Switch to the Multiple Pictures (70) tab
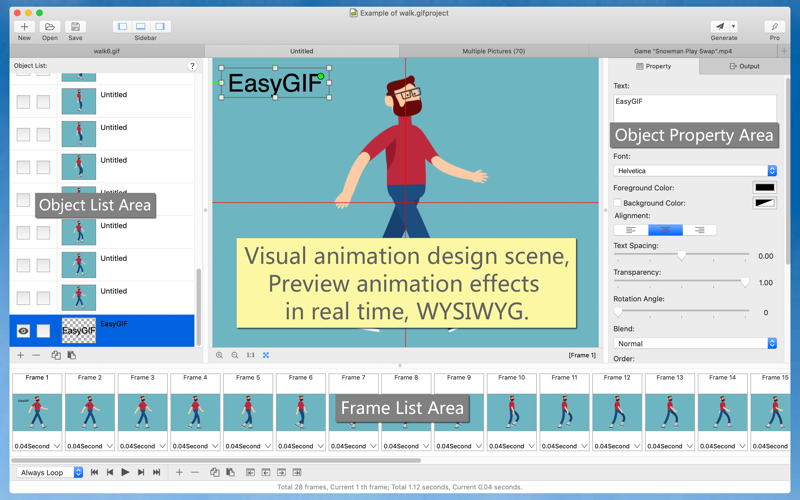This screenshot has height=500, width=800. pyautogui.click(x=493, y=51)
